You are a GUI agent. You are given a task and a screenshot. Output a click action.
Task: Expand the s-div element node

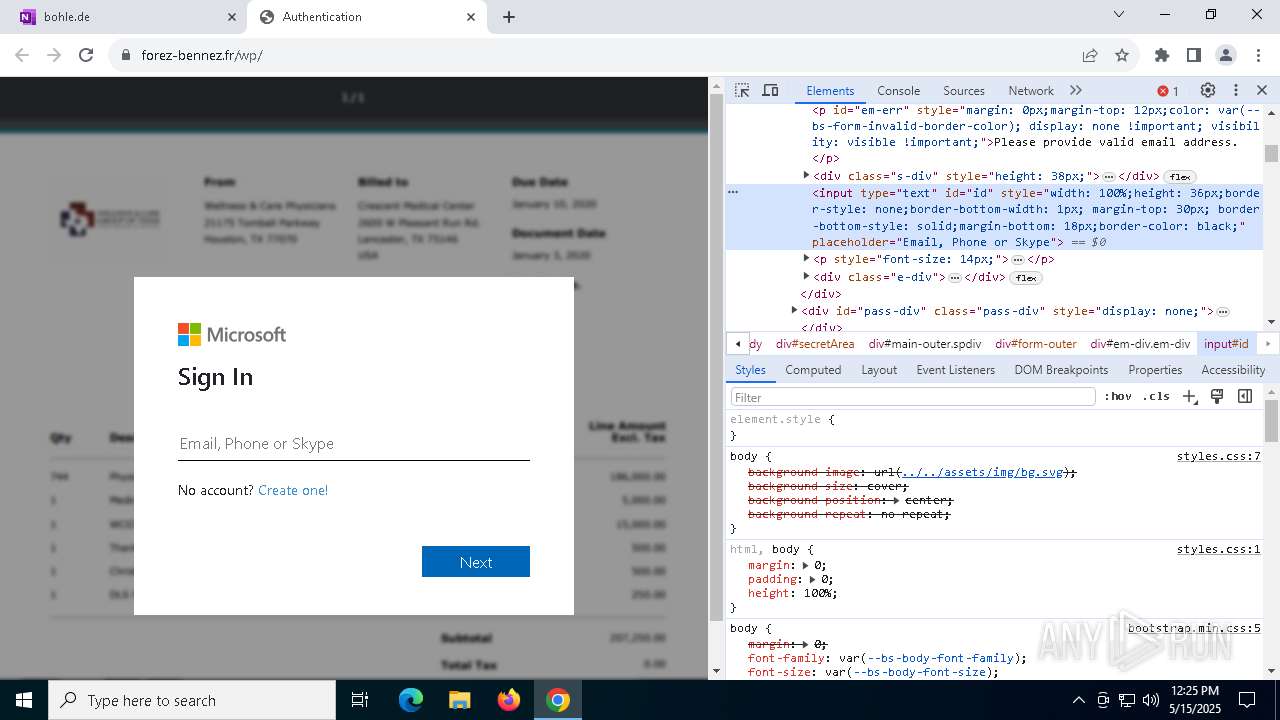tap(807, 175)
